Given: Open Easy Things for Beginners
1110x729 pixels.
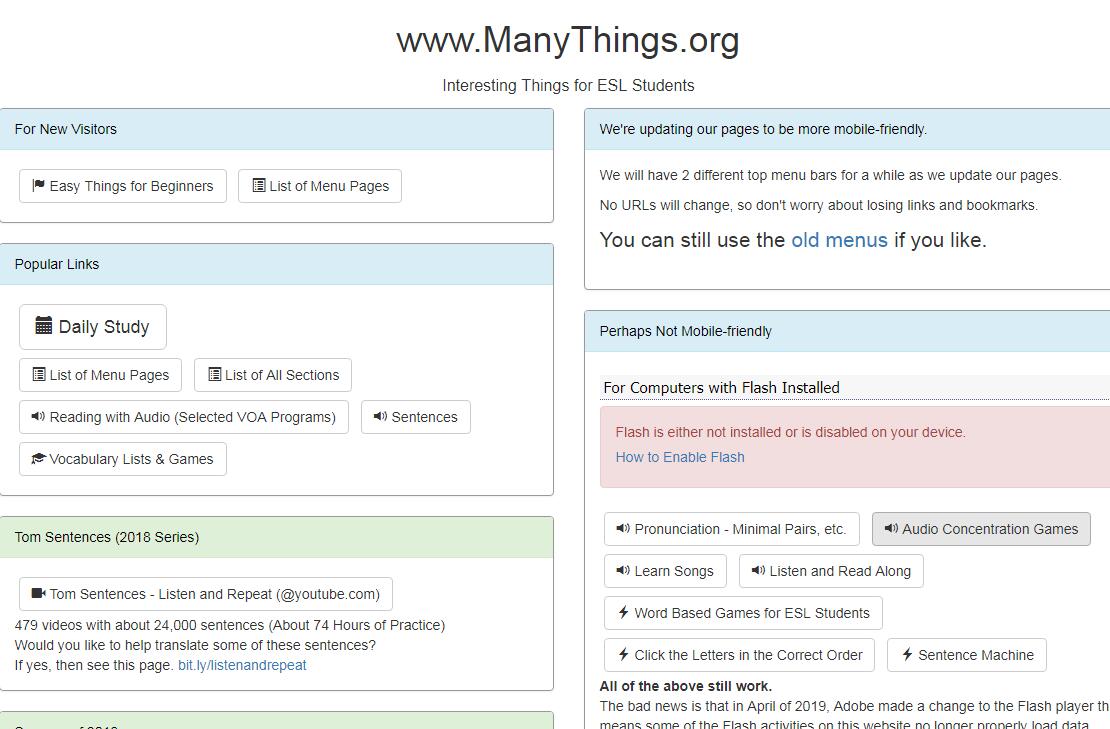Looking at the screenshot, I should 122,186.
